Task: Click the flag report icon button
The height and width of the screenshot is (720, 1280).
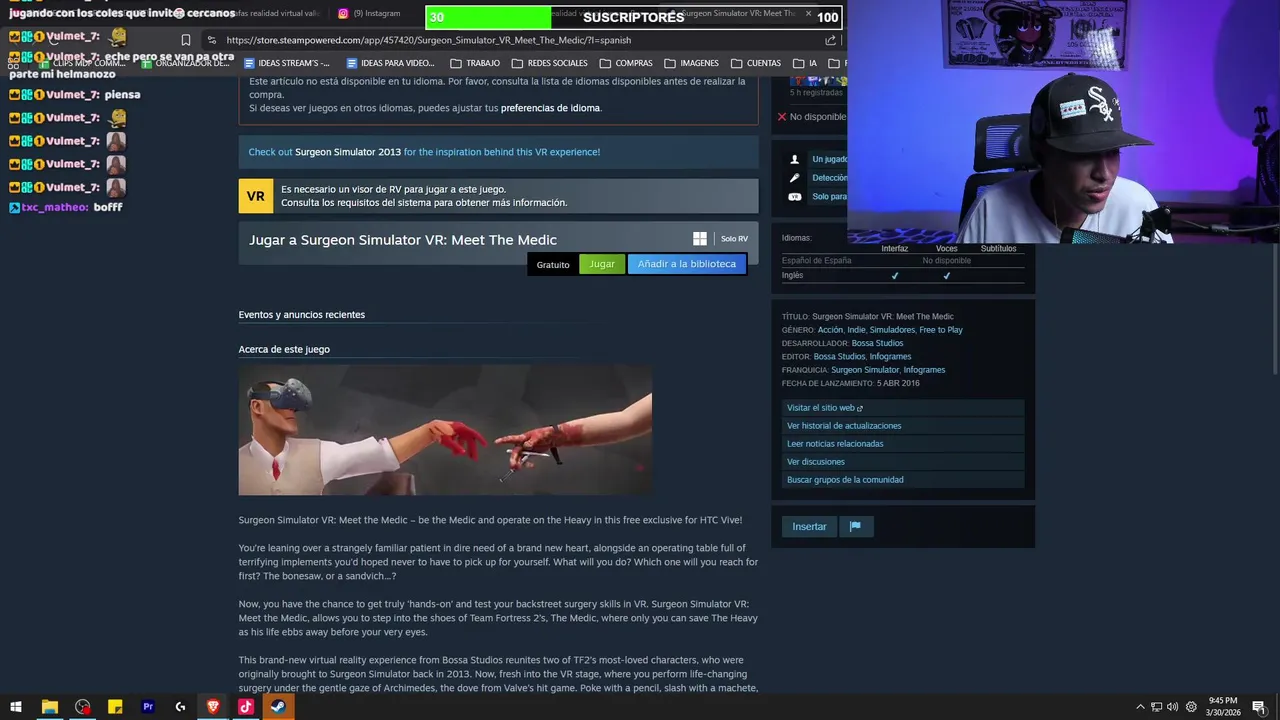Action: [x=855, y=526]
